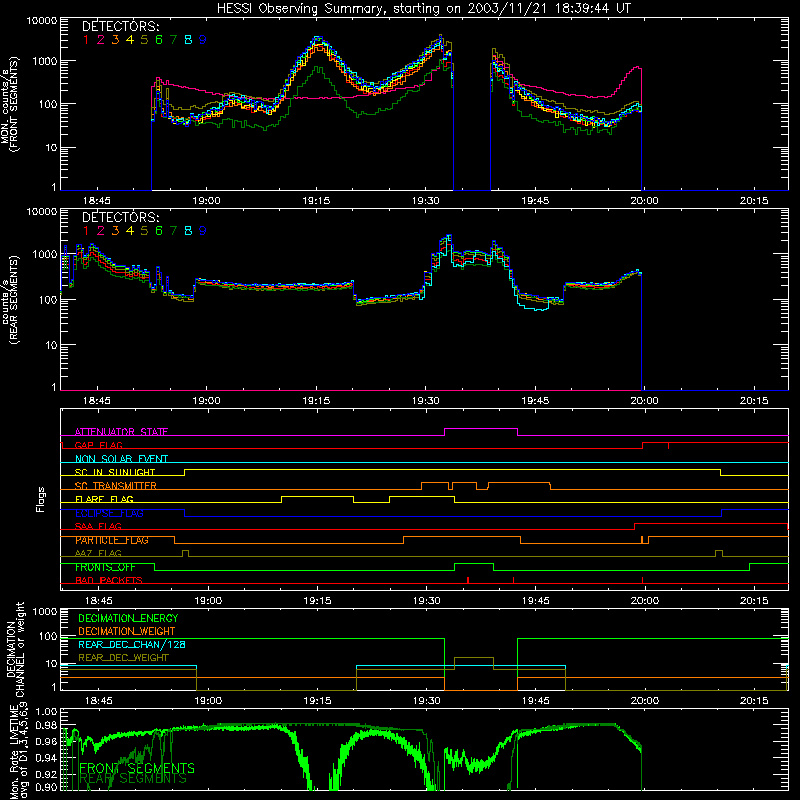Viewport: 800px width, 800px height.
Task: Click the REAR_DEC_WEIGHT legend label
Action: point(123,658)
